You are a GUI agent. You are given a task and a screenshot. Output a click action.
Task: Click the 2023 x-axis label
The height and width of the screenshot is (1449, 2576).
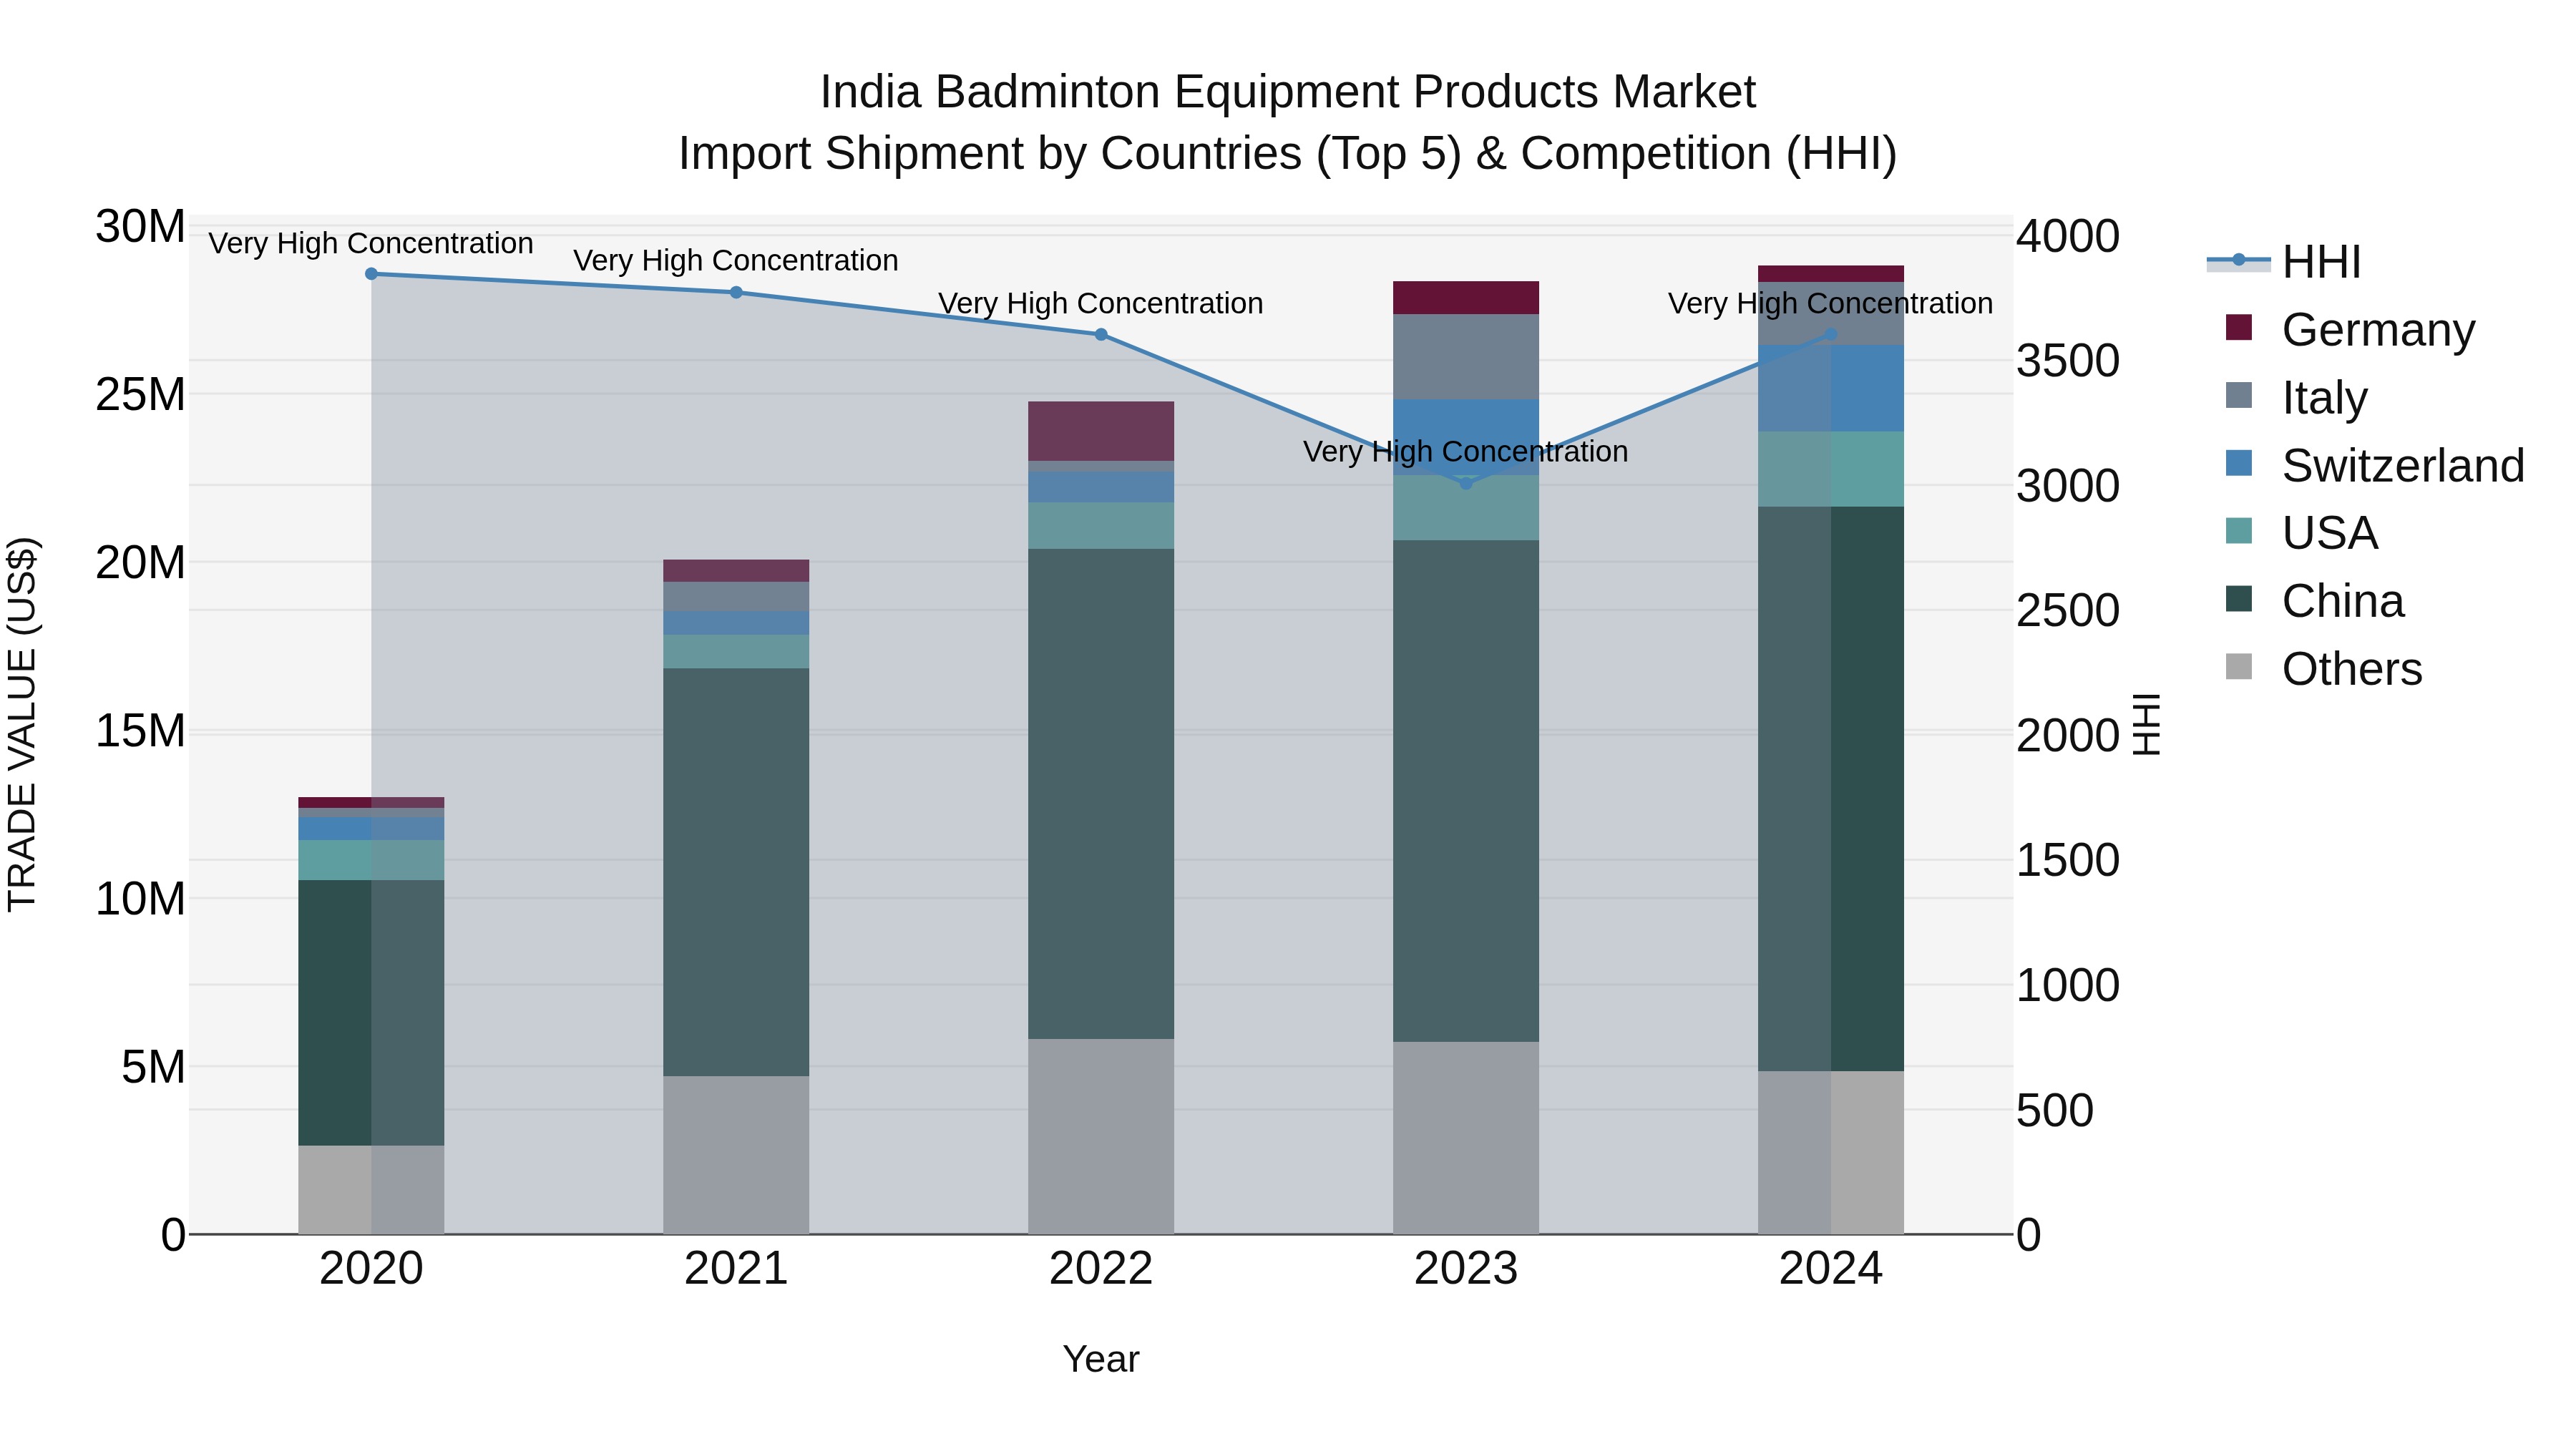pyautogui.click(x=1466, y=1269)
